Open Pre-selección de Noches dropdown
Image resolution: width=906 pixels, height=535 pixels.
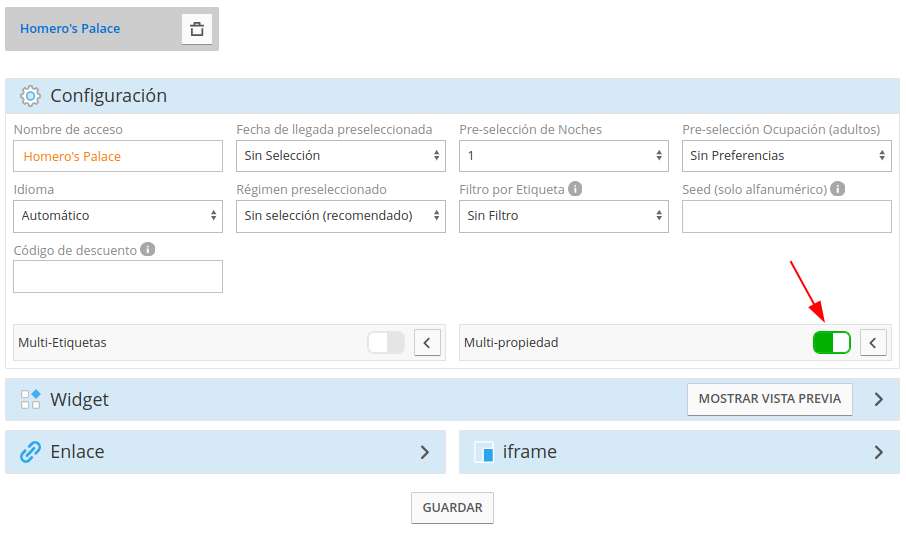pyautogui.click(x=563, y=156)
